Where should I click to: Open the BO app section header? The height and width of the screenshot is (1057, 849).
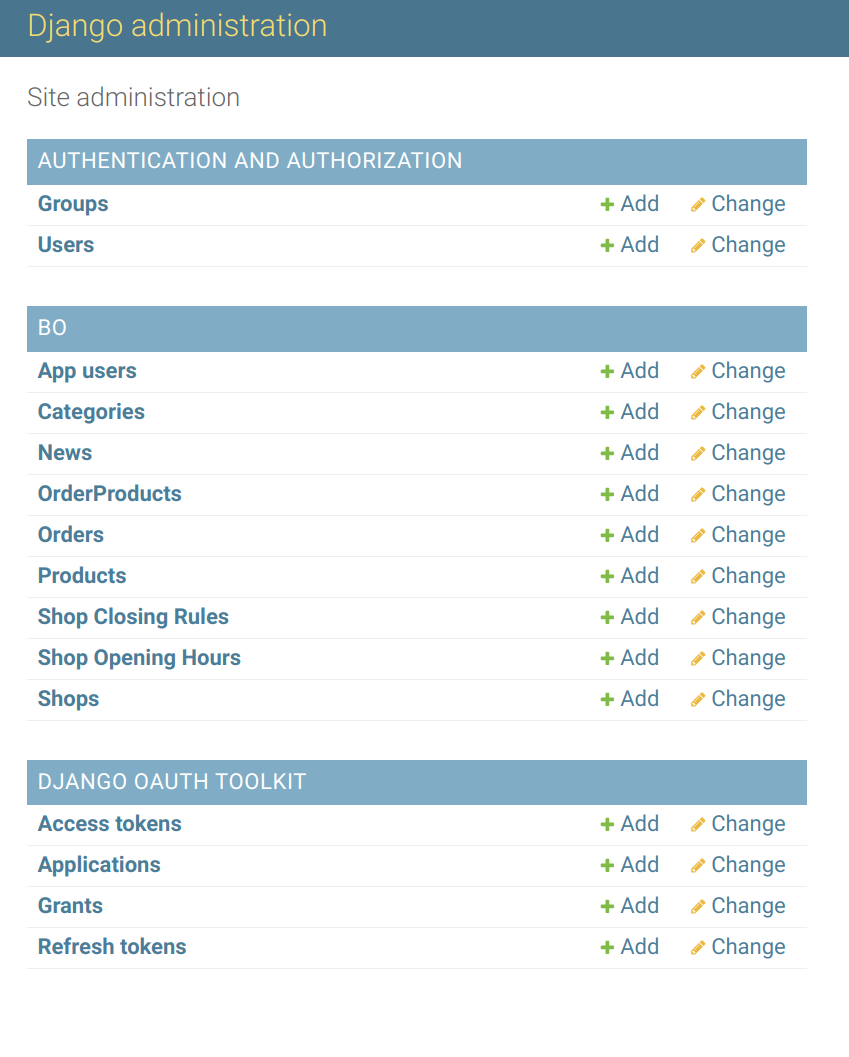tap(52, 328)
